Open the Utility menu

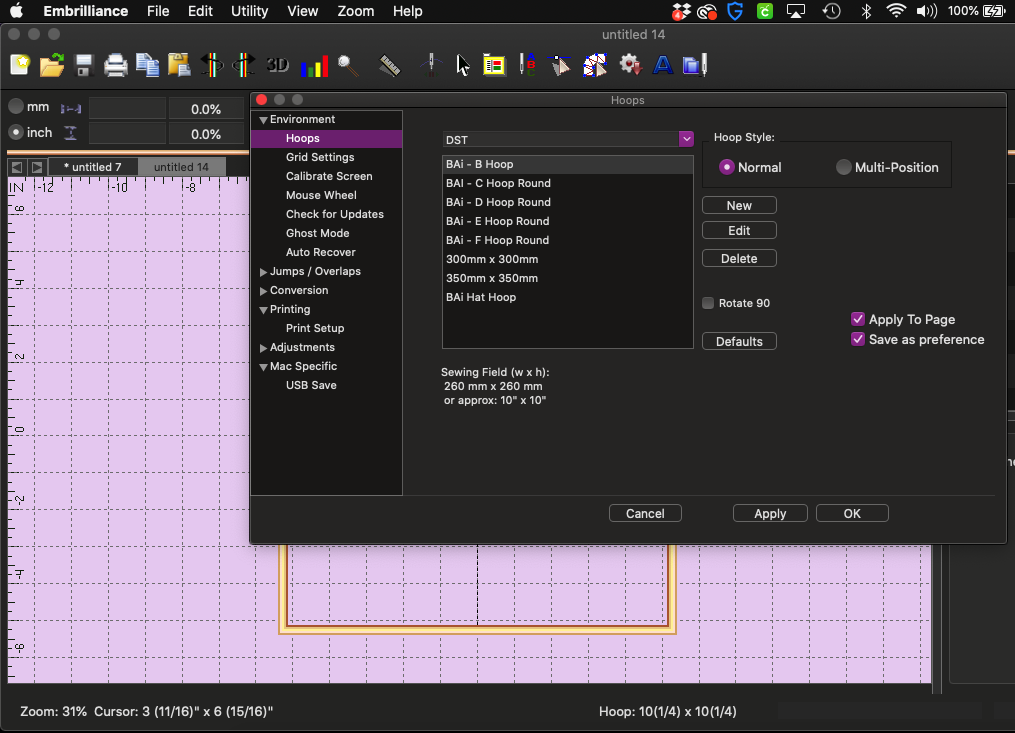pos(249,11)
